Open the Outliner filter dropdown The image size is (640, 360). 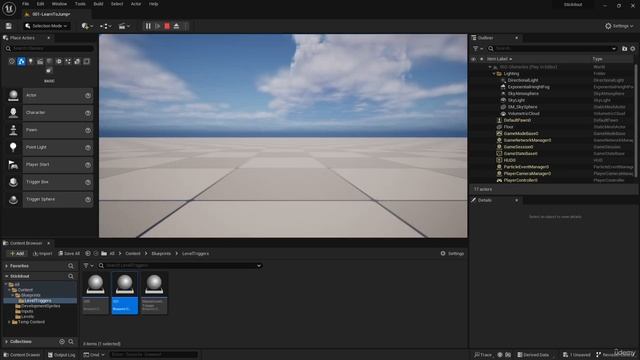[478, 49]
